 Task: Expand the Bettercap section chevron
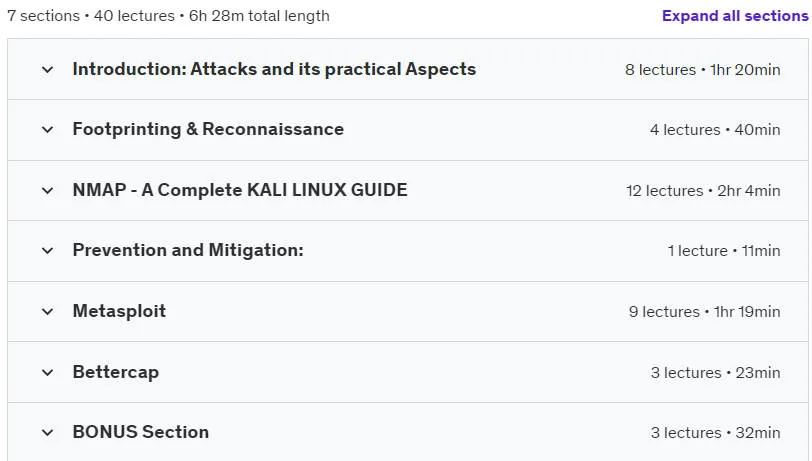point(47,372)
